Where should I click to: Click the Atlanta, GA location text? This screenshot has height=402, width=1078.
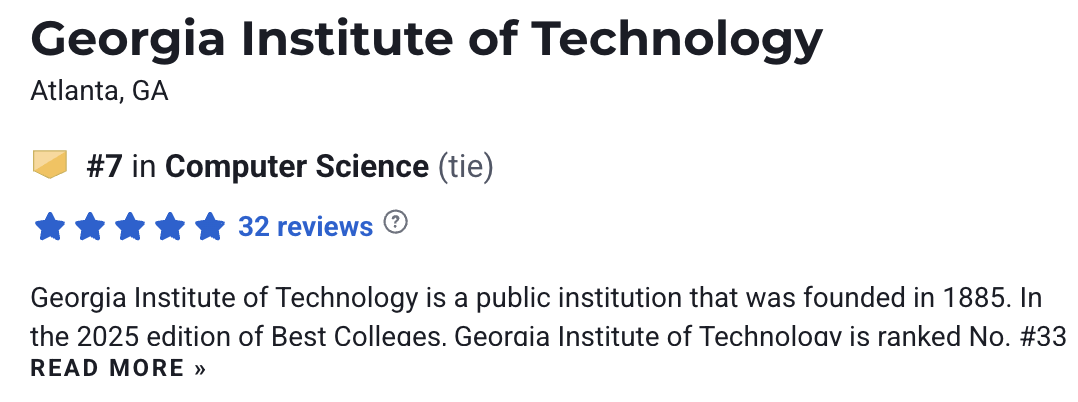[100, 91]
